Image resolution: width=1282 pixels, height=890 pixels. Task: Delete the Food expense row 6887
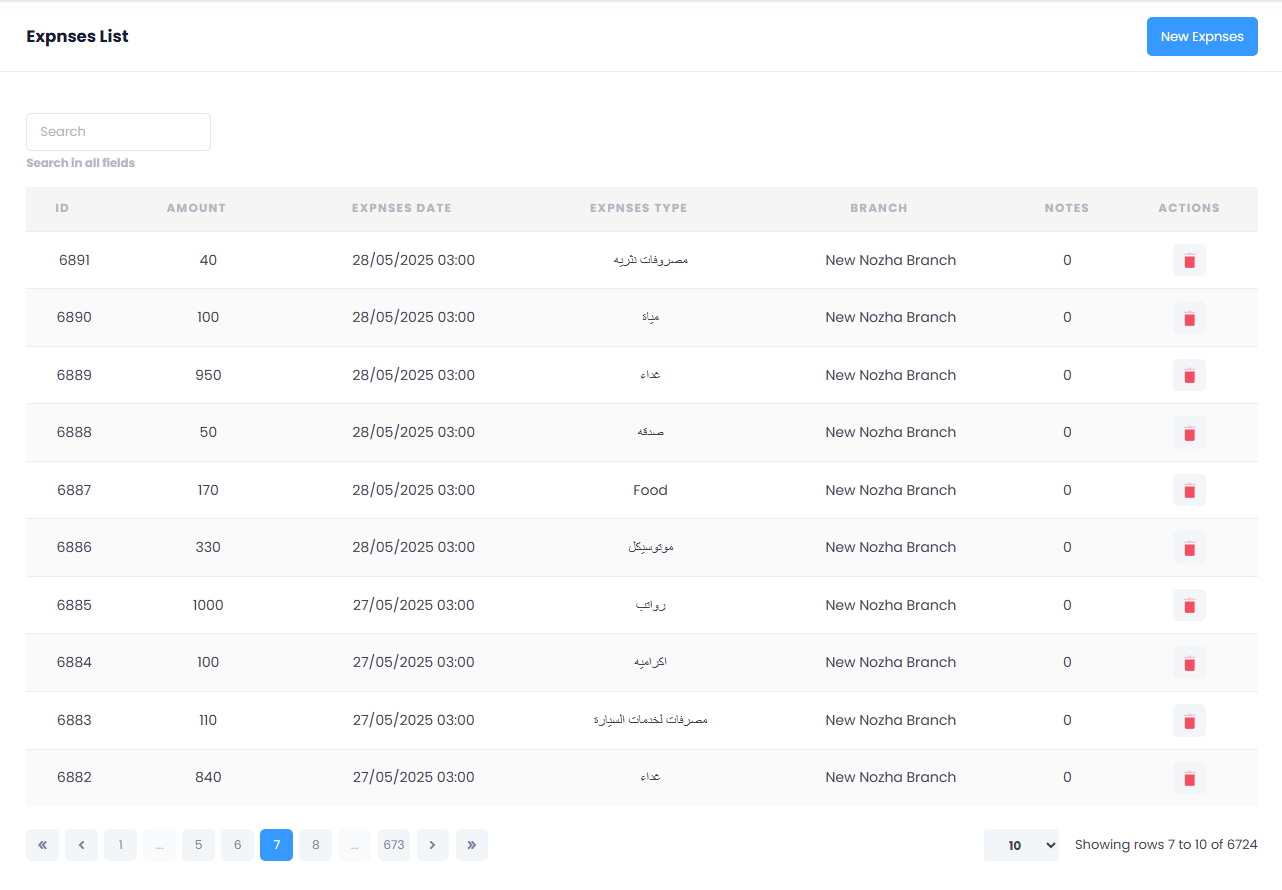point(1189,490)
